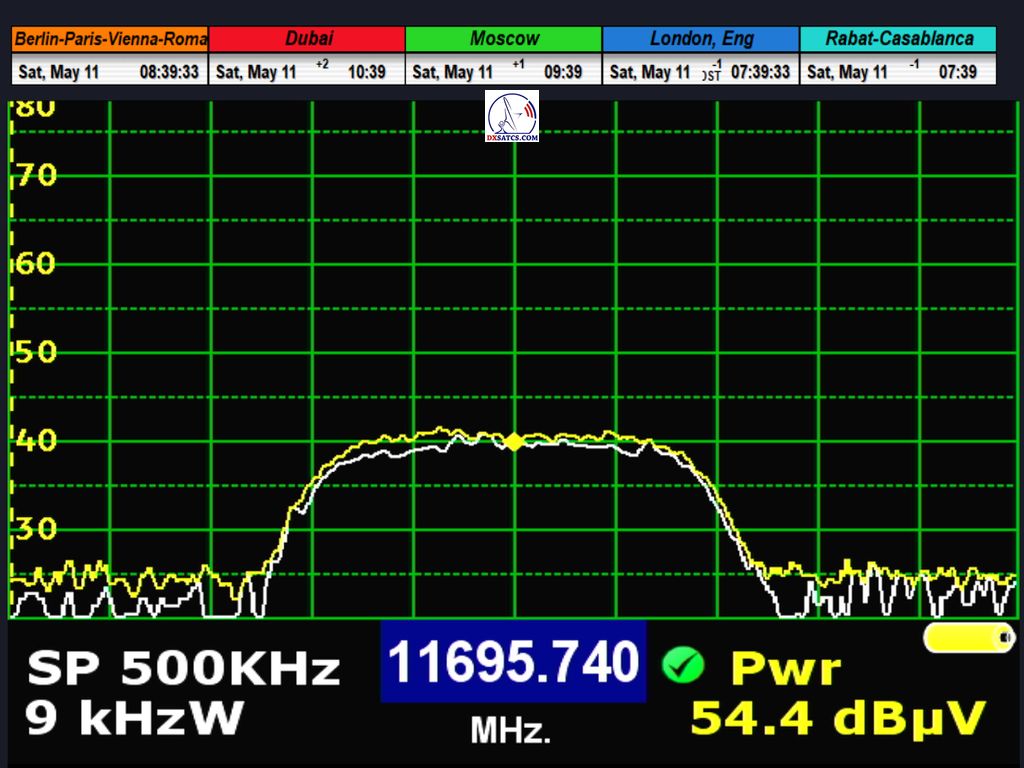Click the 54.4 dBµV power reading
Viewport: 1024px width, 768px height.
pos(838,718)
